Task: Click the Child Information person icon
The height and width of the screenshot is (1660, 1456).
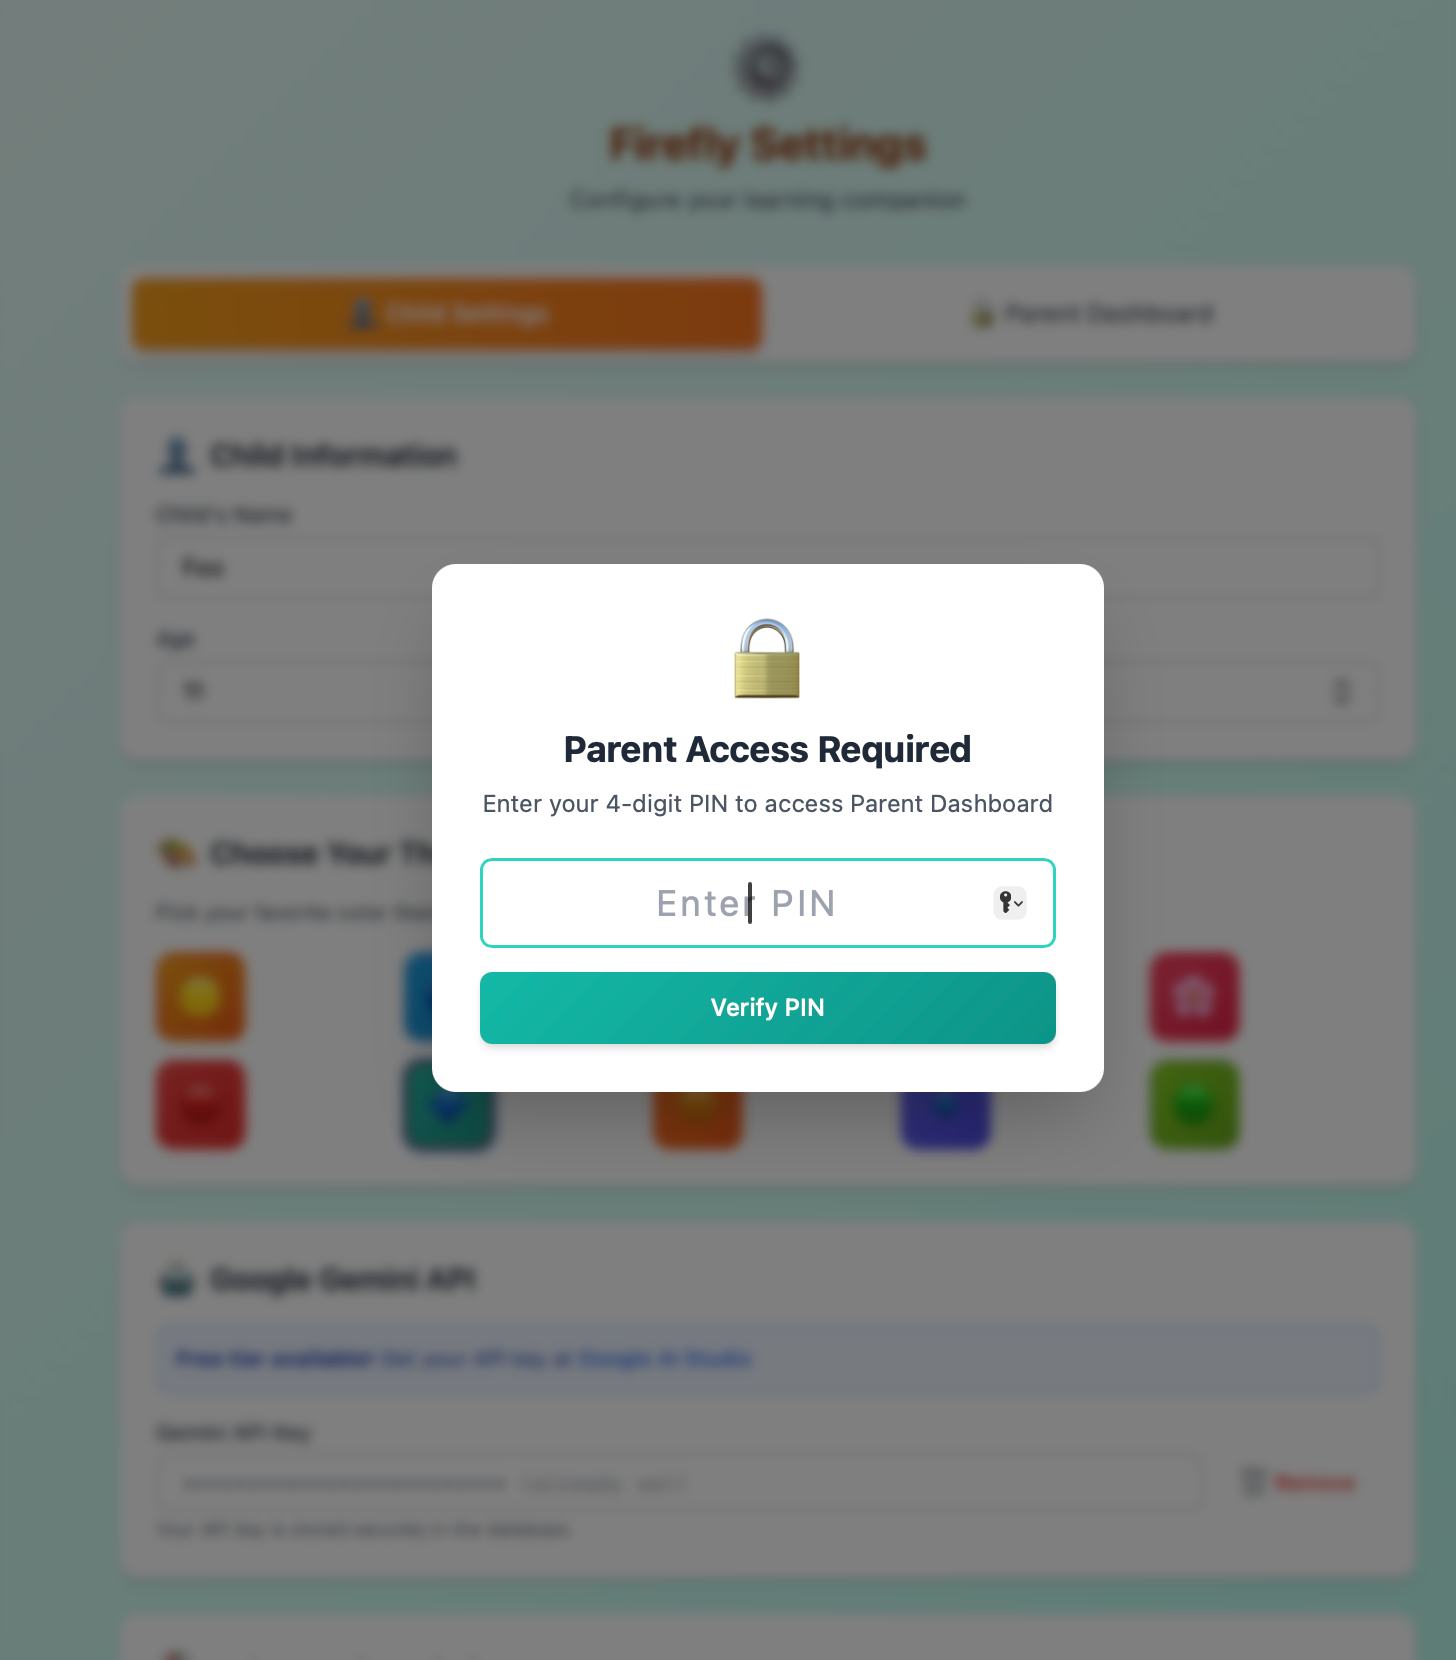Action: click(177, 456)
